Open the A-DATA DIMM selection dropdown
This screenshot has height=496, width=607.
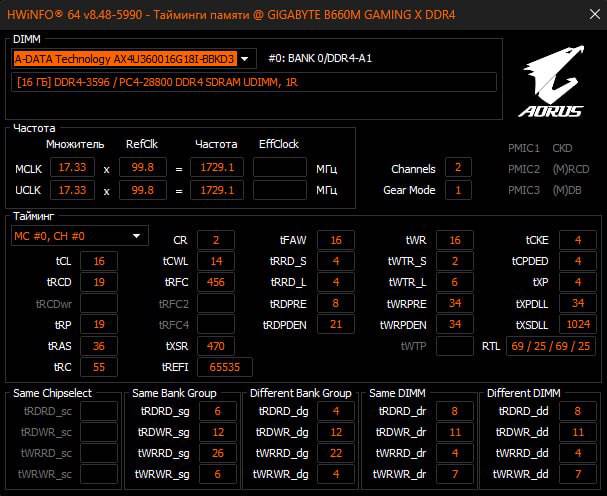(x=245, y=59)
